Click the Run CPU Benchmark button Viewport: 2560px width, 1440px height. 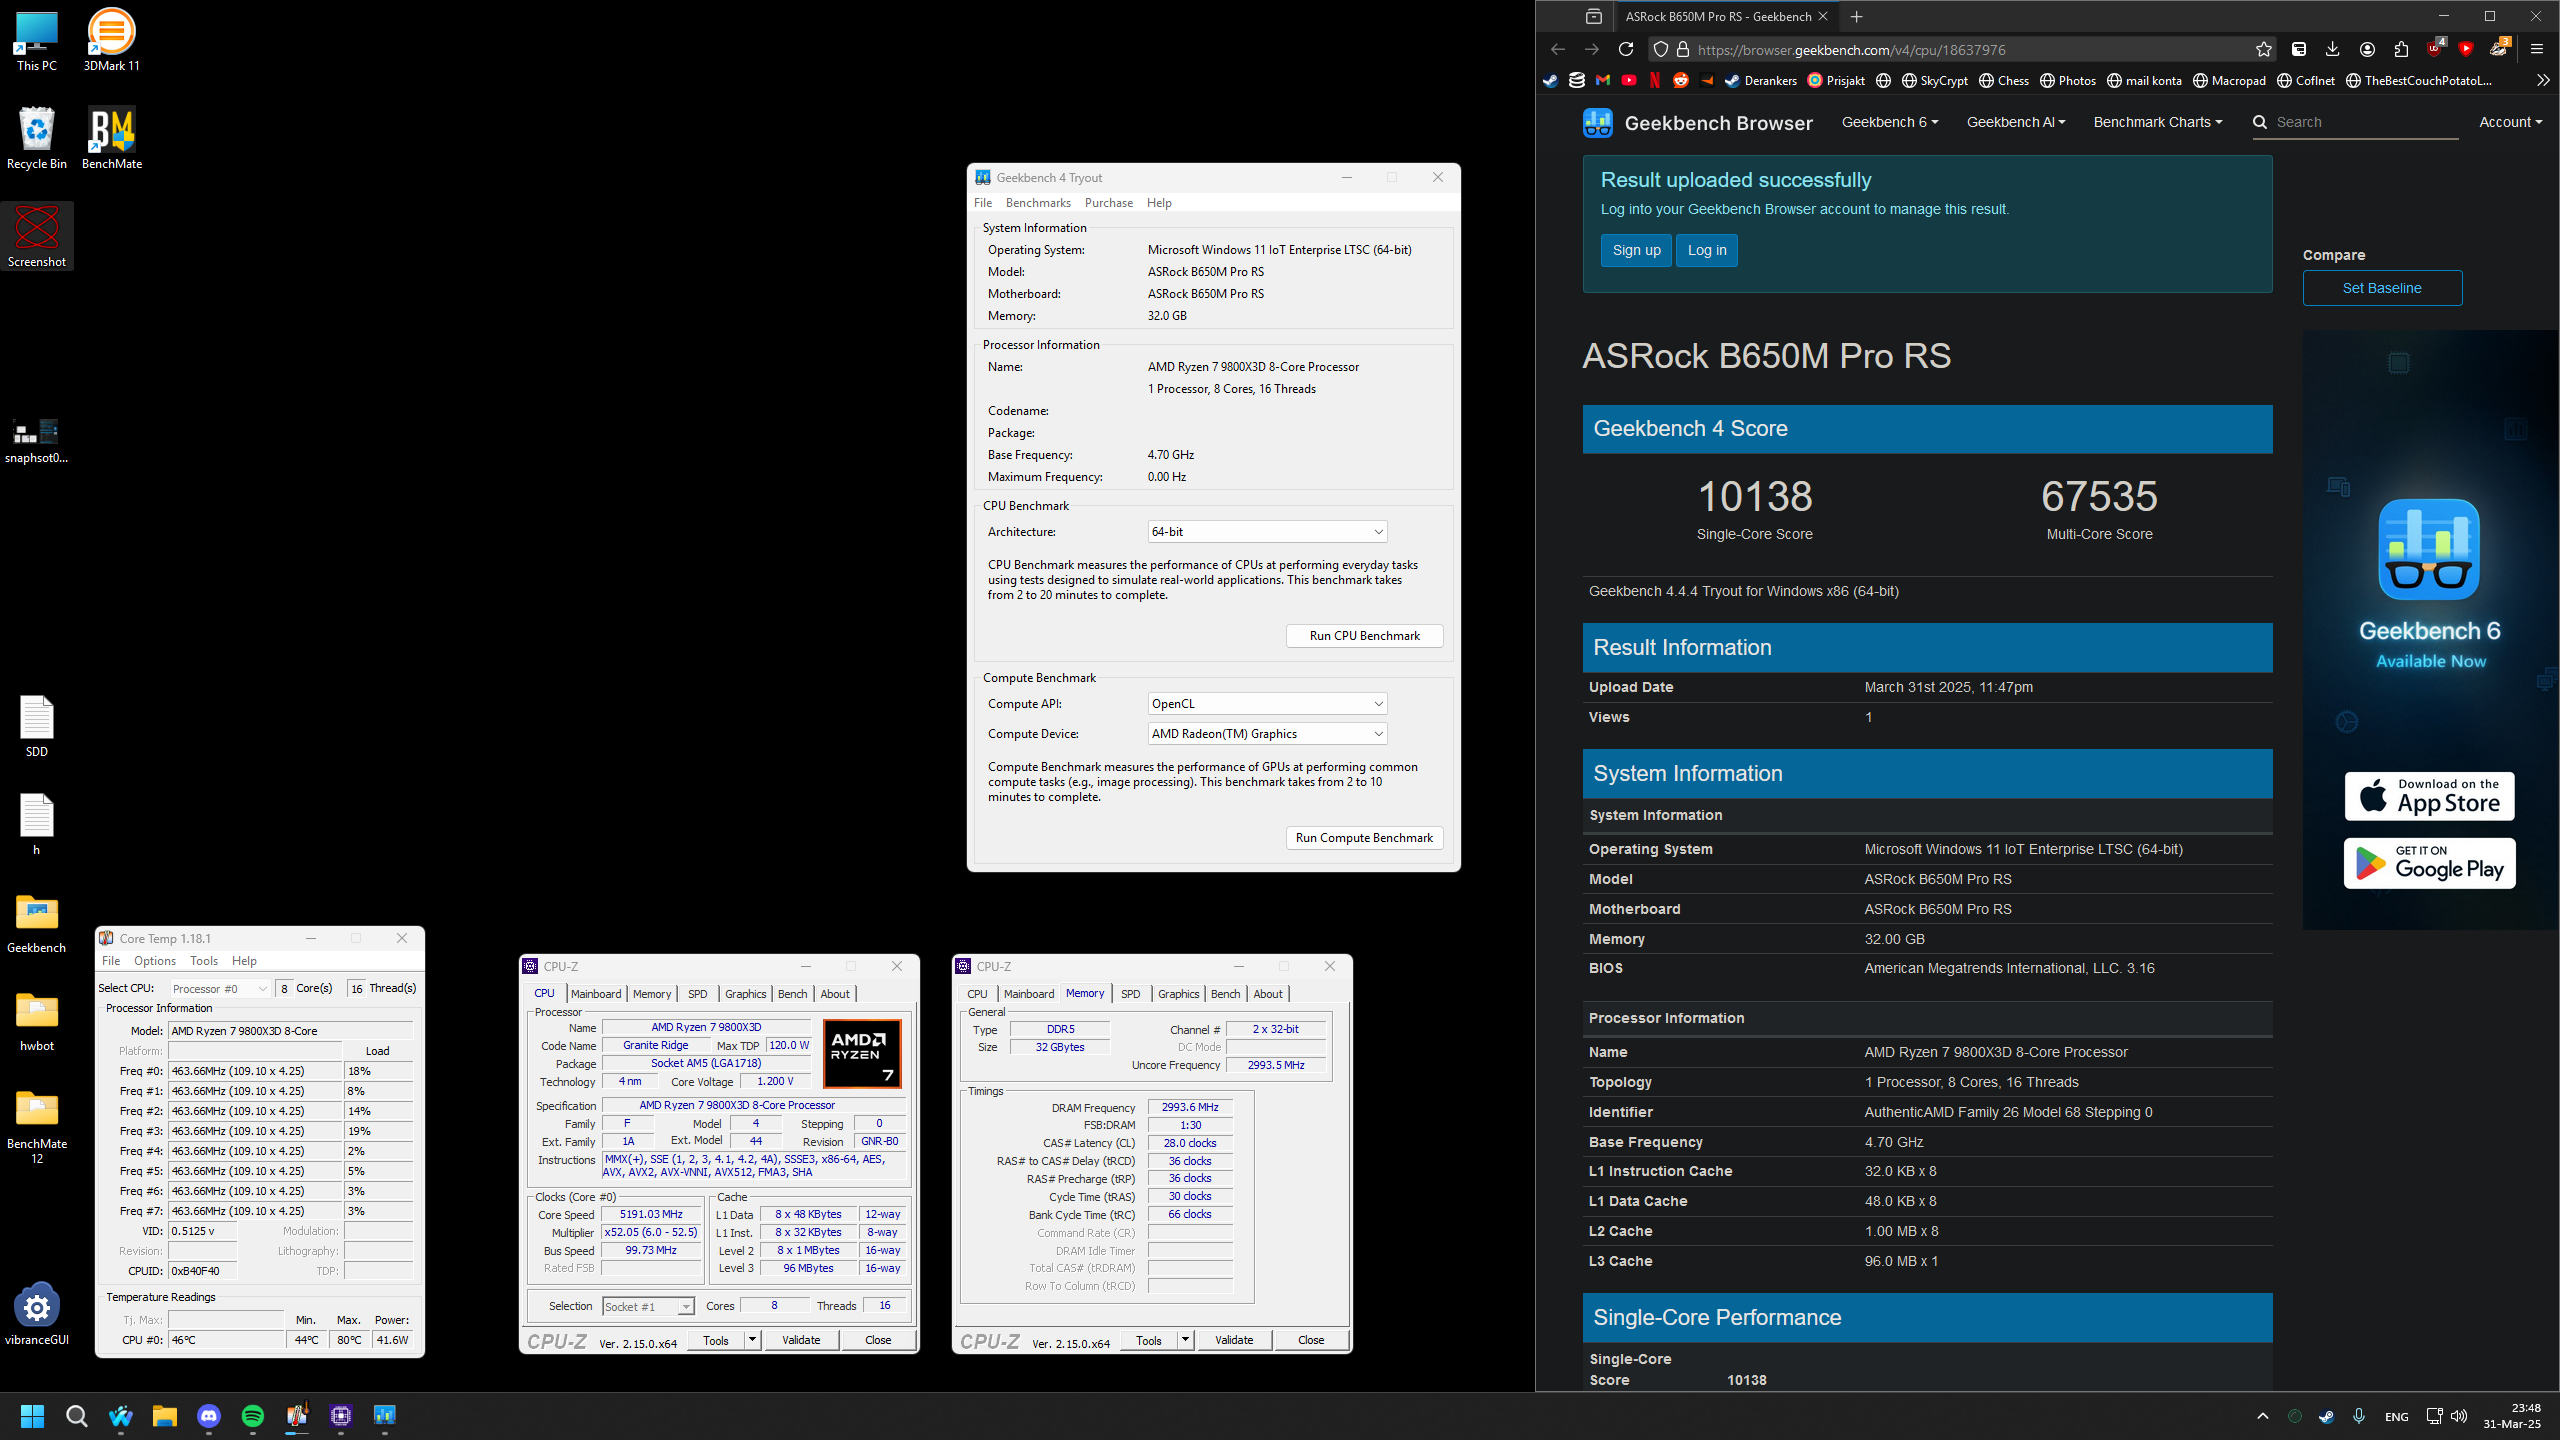pos(1364,636)
